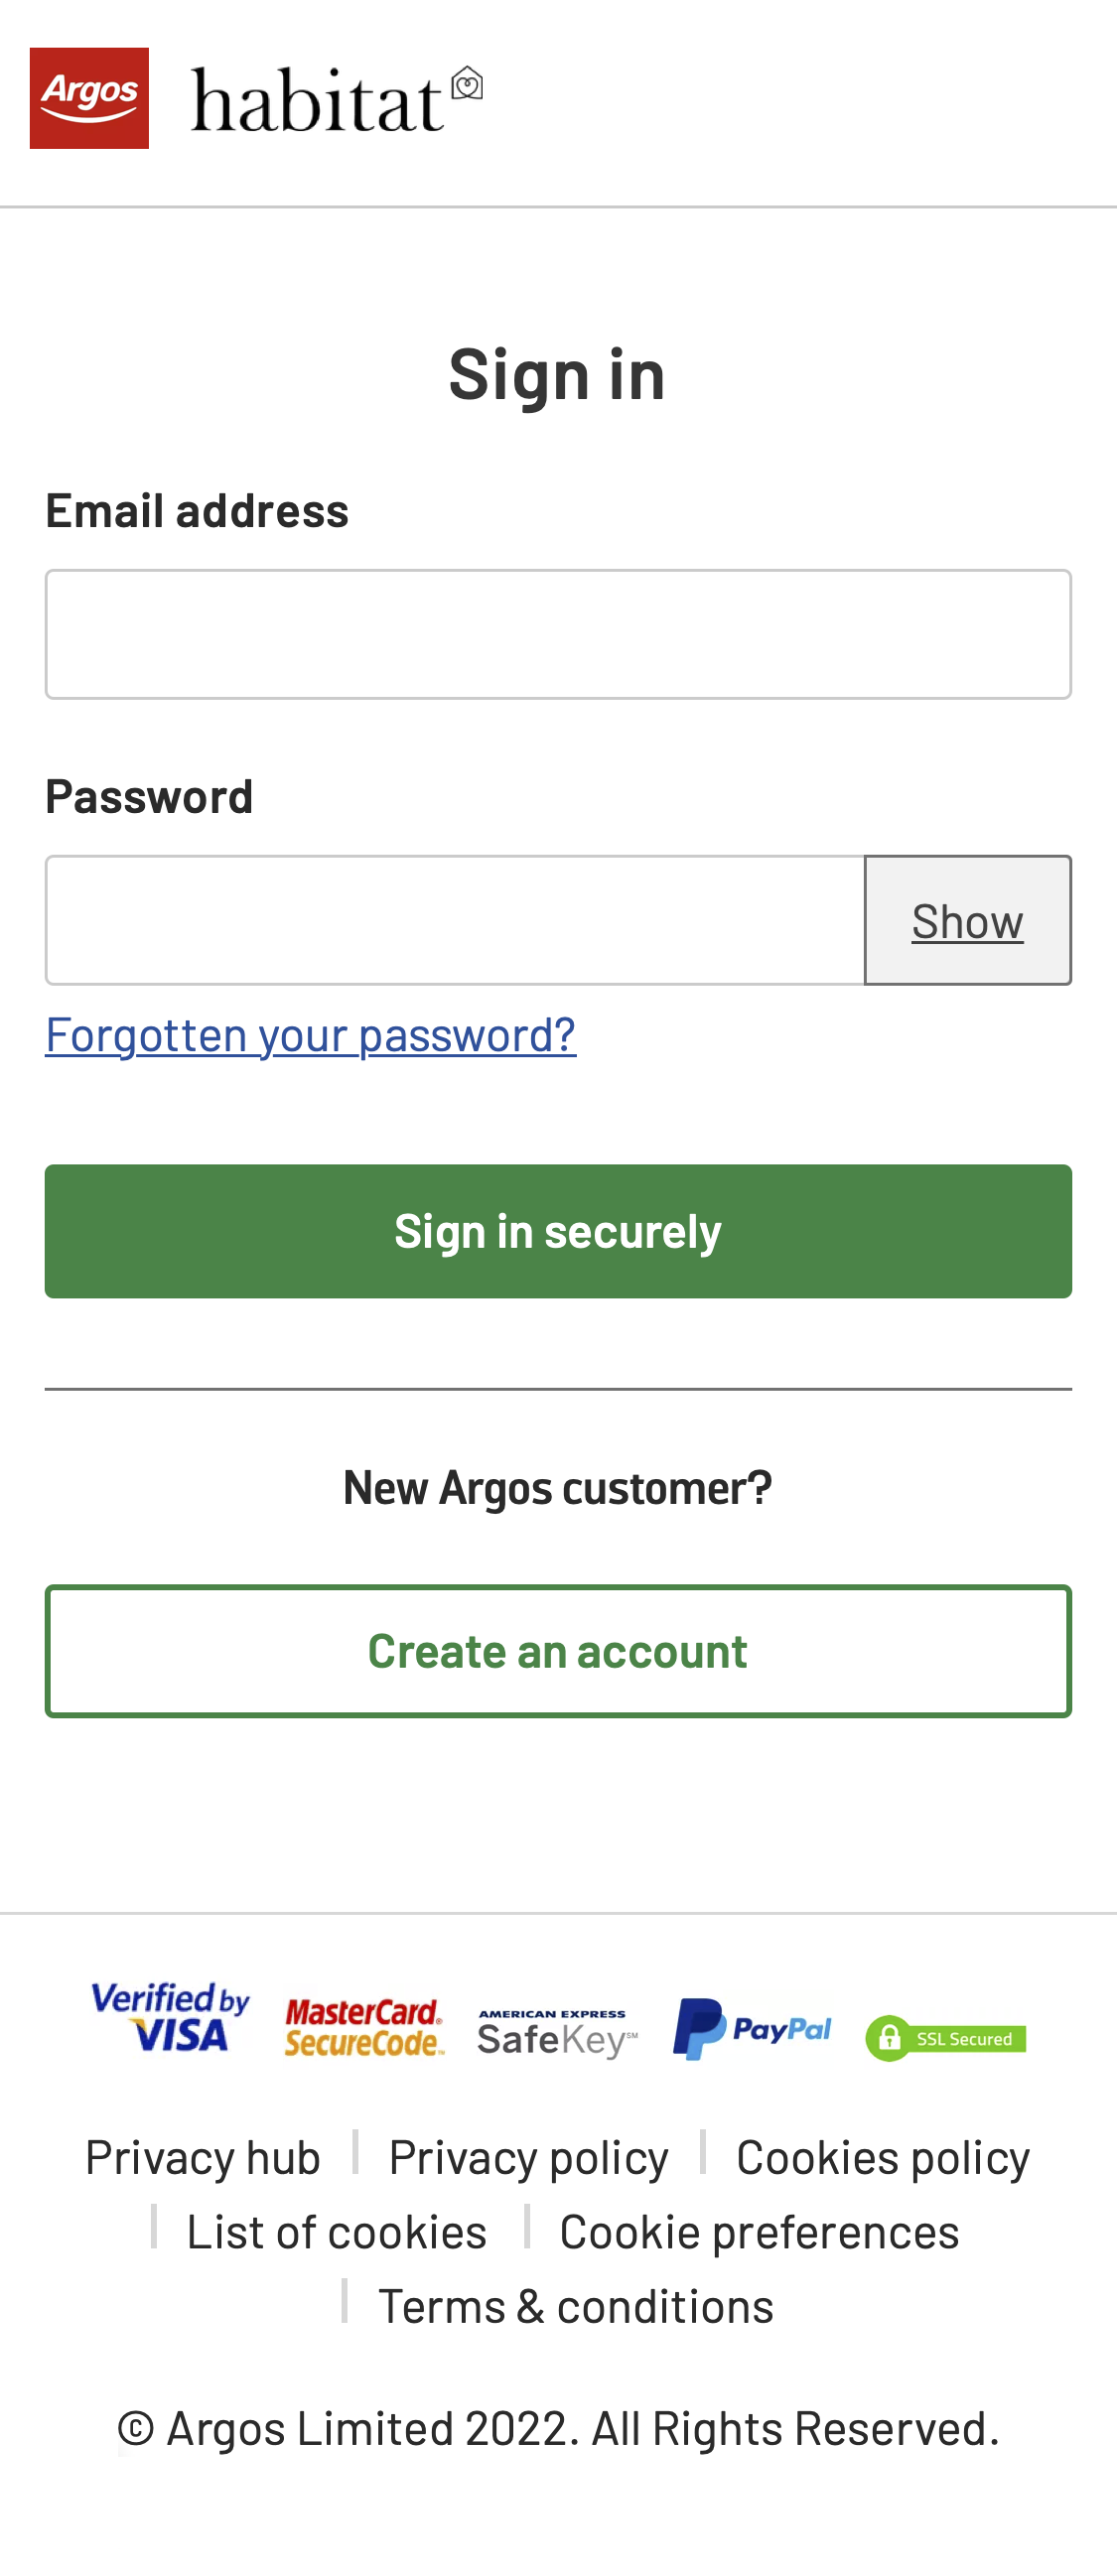Image resolution: width=1117 pixels, height=2576 pixels.
Task: Open the List of cookies page
Action: pyautogui.click(x=336, y=2230)
